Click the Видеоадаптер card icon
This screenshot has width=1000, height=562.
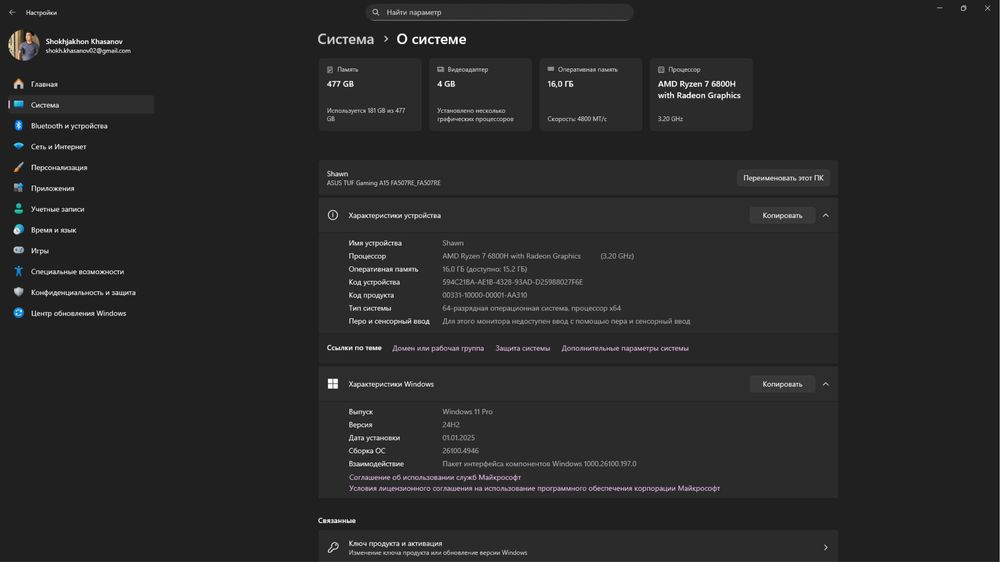coord(440,70)
